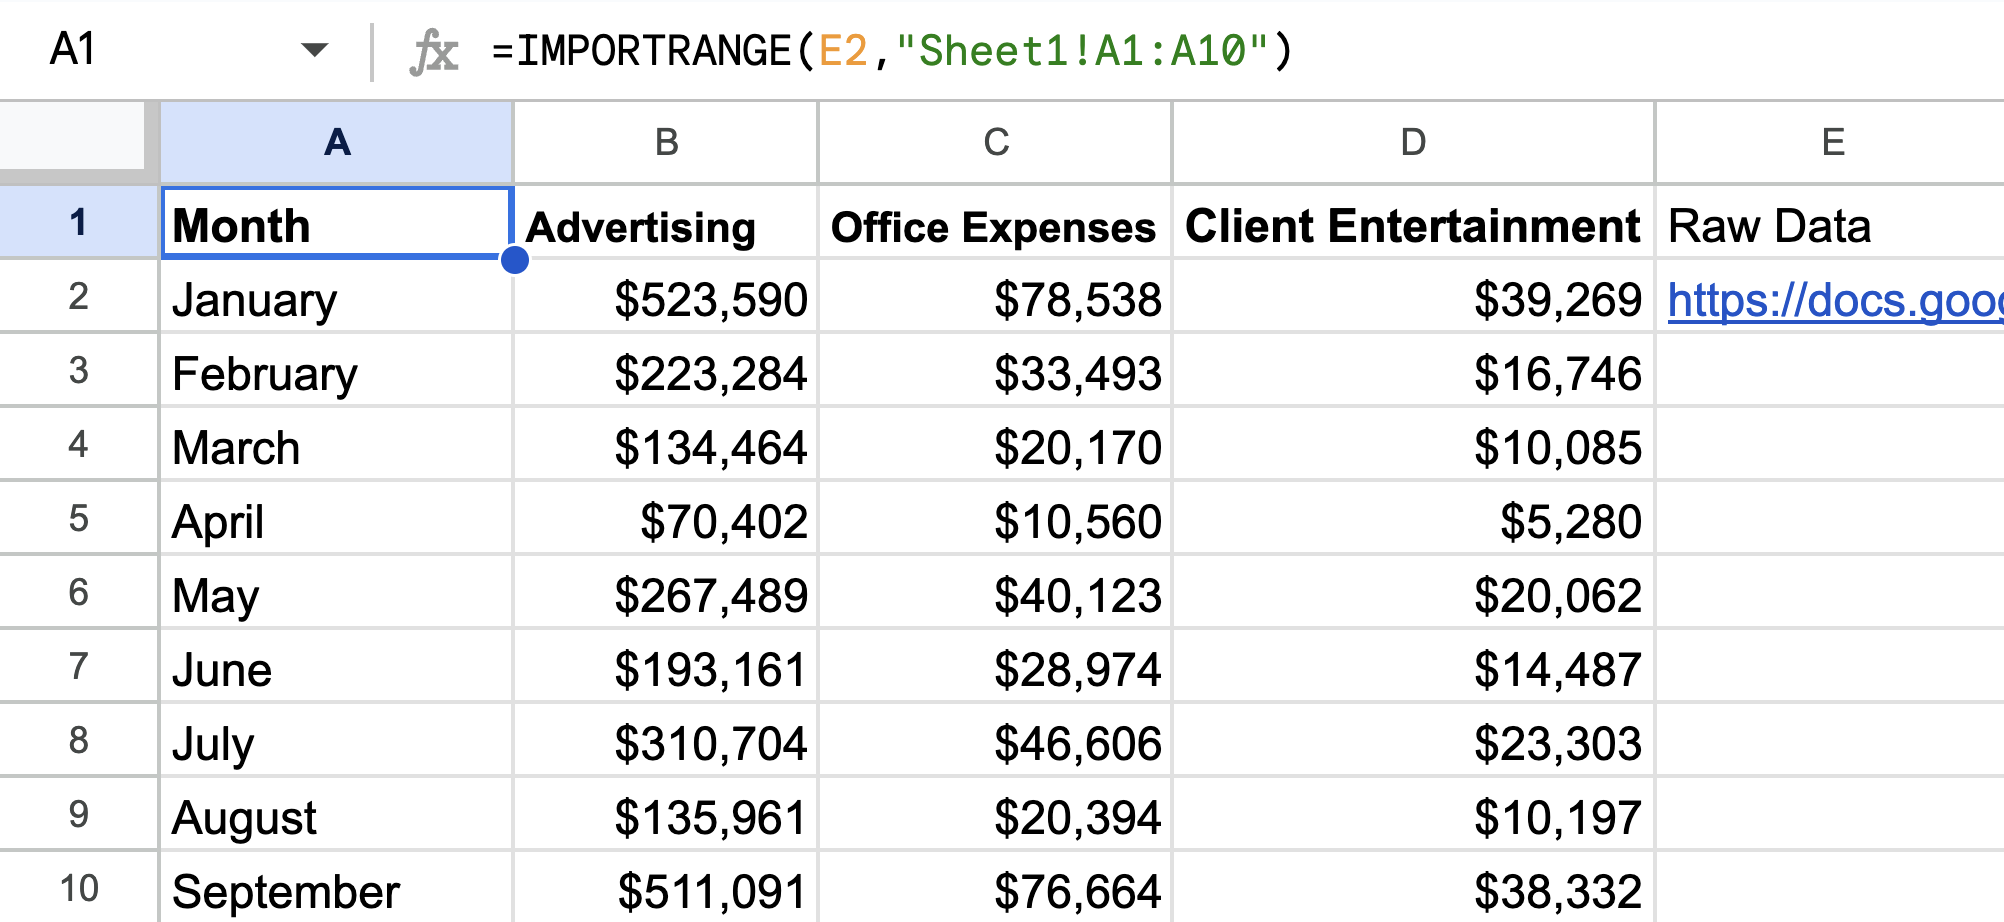
Task: Select column C header
Action: click(x=995, y=142)
